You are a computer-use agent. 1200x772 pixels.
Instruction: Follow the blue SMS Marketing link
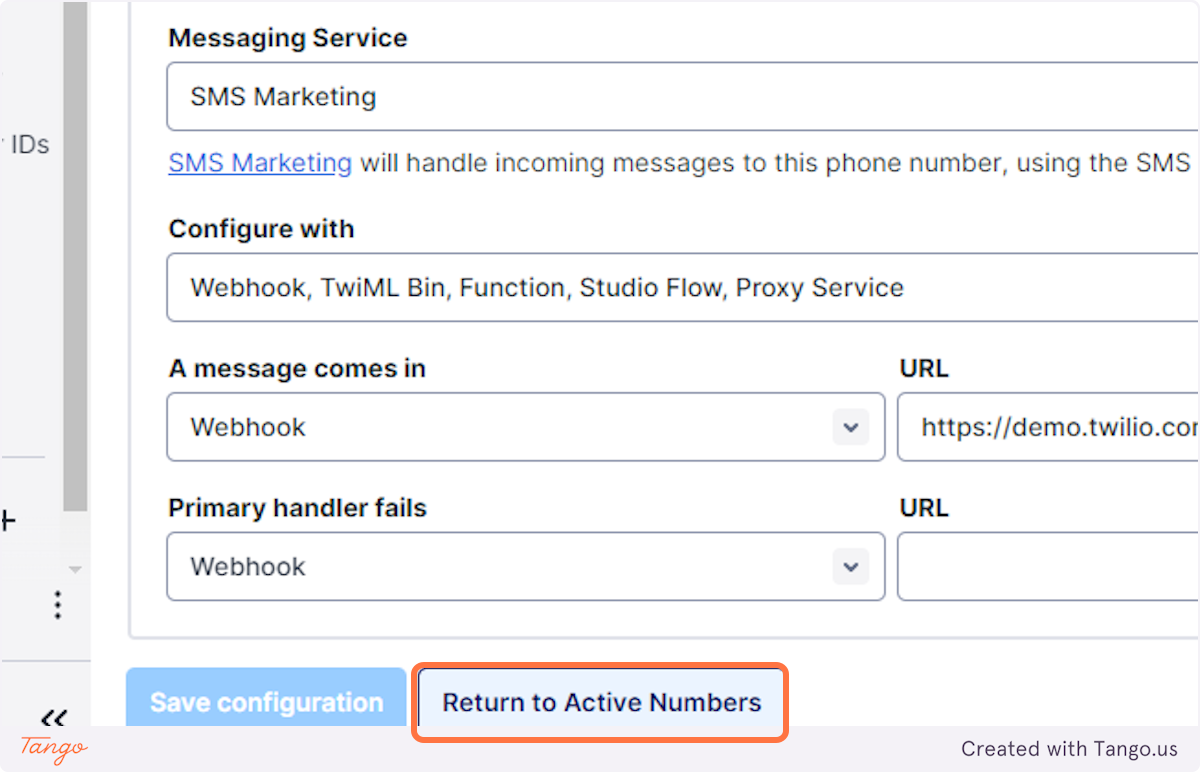coord(260,163)
